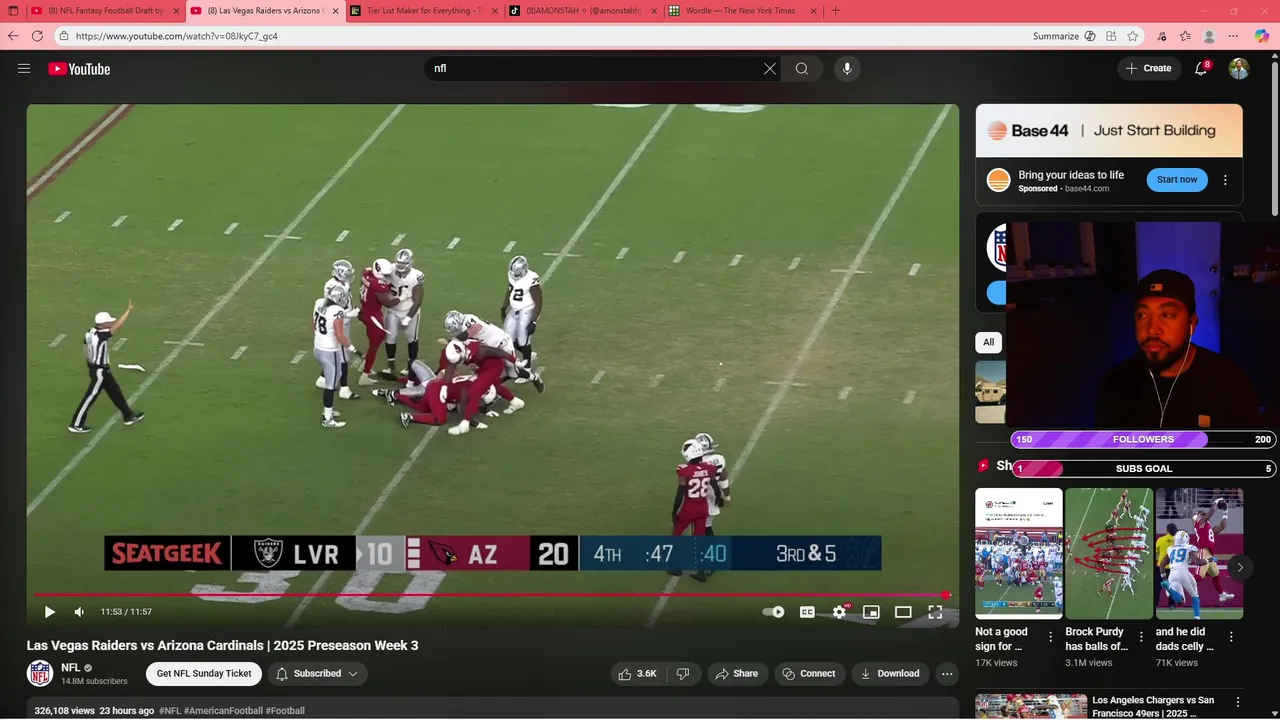Play the video
The image size is (1280, 720).
(x=49, y=612)
